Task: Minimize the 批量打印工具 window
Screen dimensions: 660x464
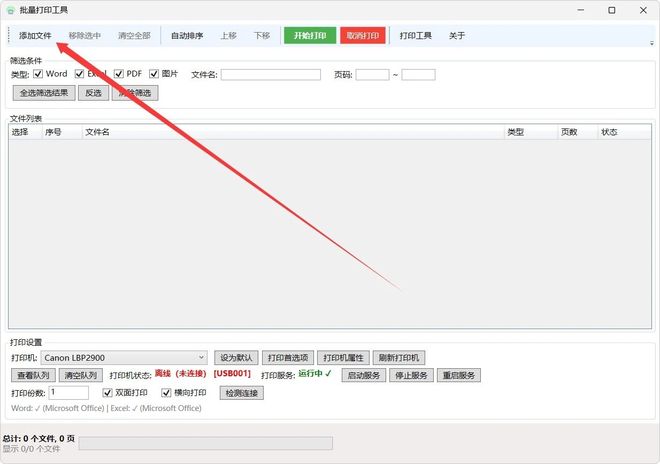Action: click(x=581, y=10)
